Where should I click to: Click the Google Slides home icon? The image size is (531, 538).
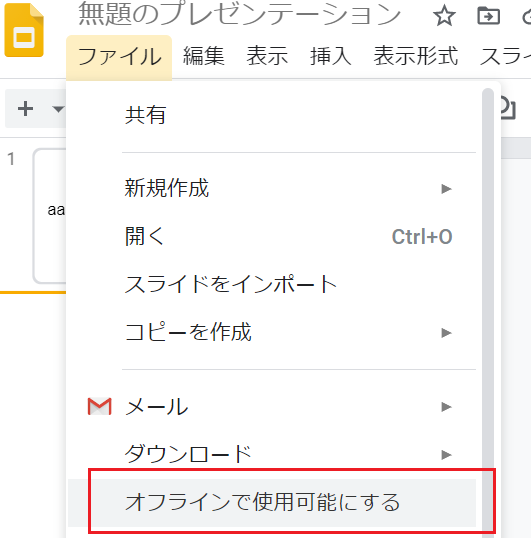click(24, 30)
